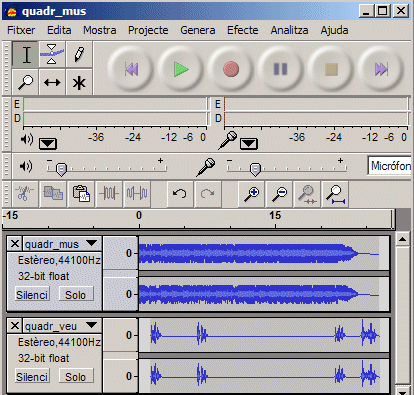Open the Efecte menu
414x395 pixels.
pyautogui.click(x=243, y=30)
